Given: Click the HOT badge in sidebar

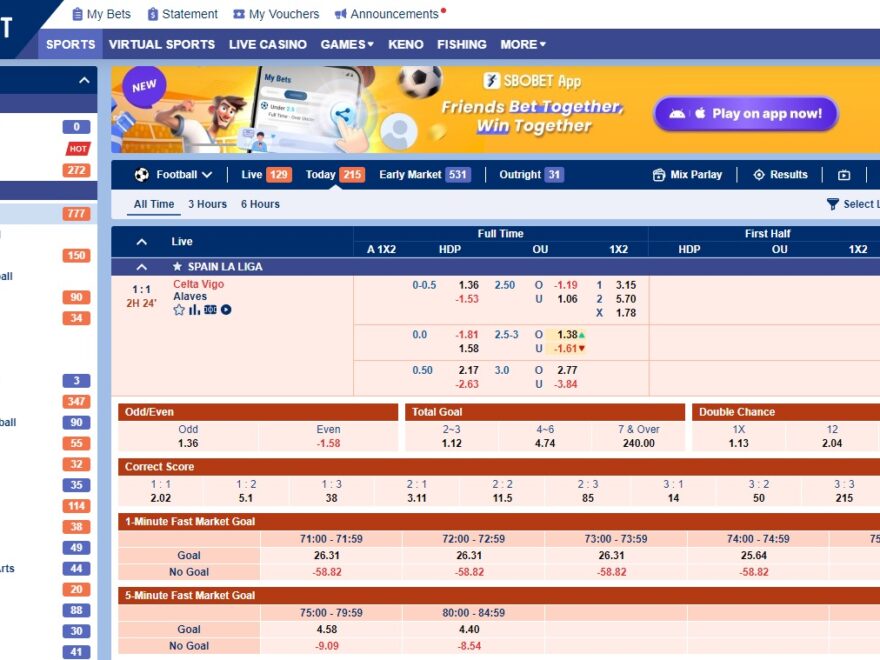Looking at the screenshot, I should coord(77,149).
